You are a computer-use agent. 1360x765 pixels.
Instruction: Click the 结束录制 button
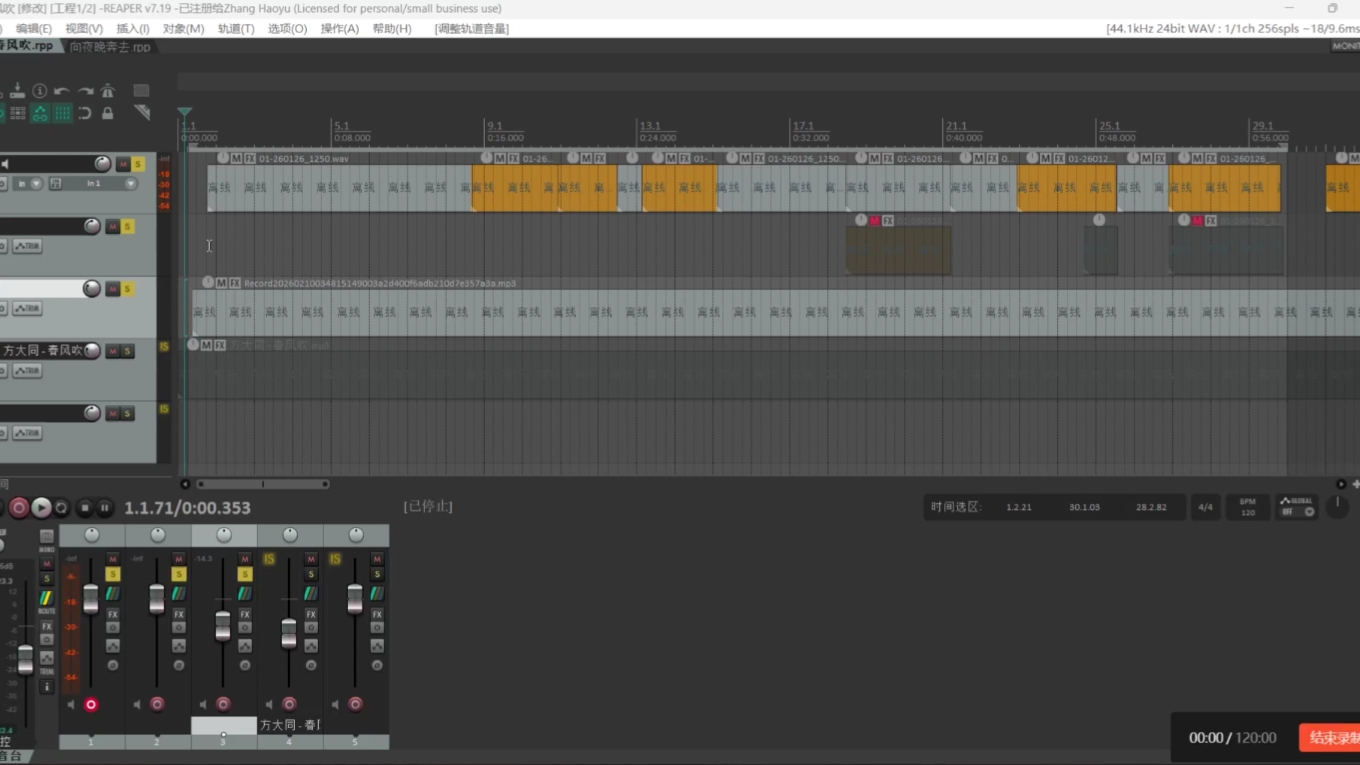tap(1330, 738)
